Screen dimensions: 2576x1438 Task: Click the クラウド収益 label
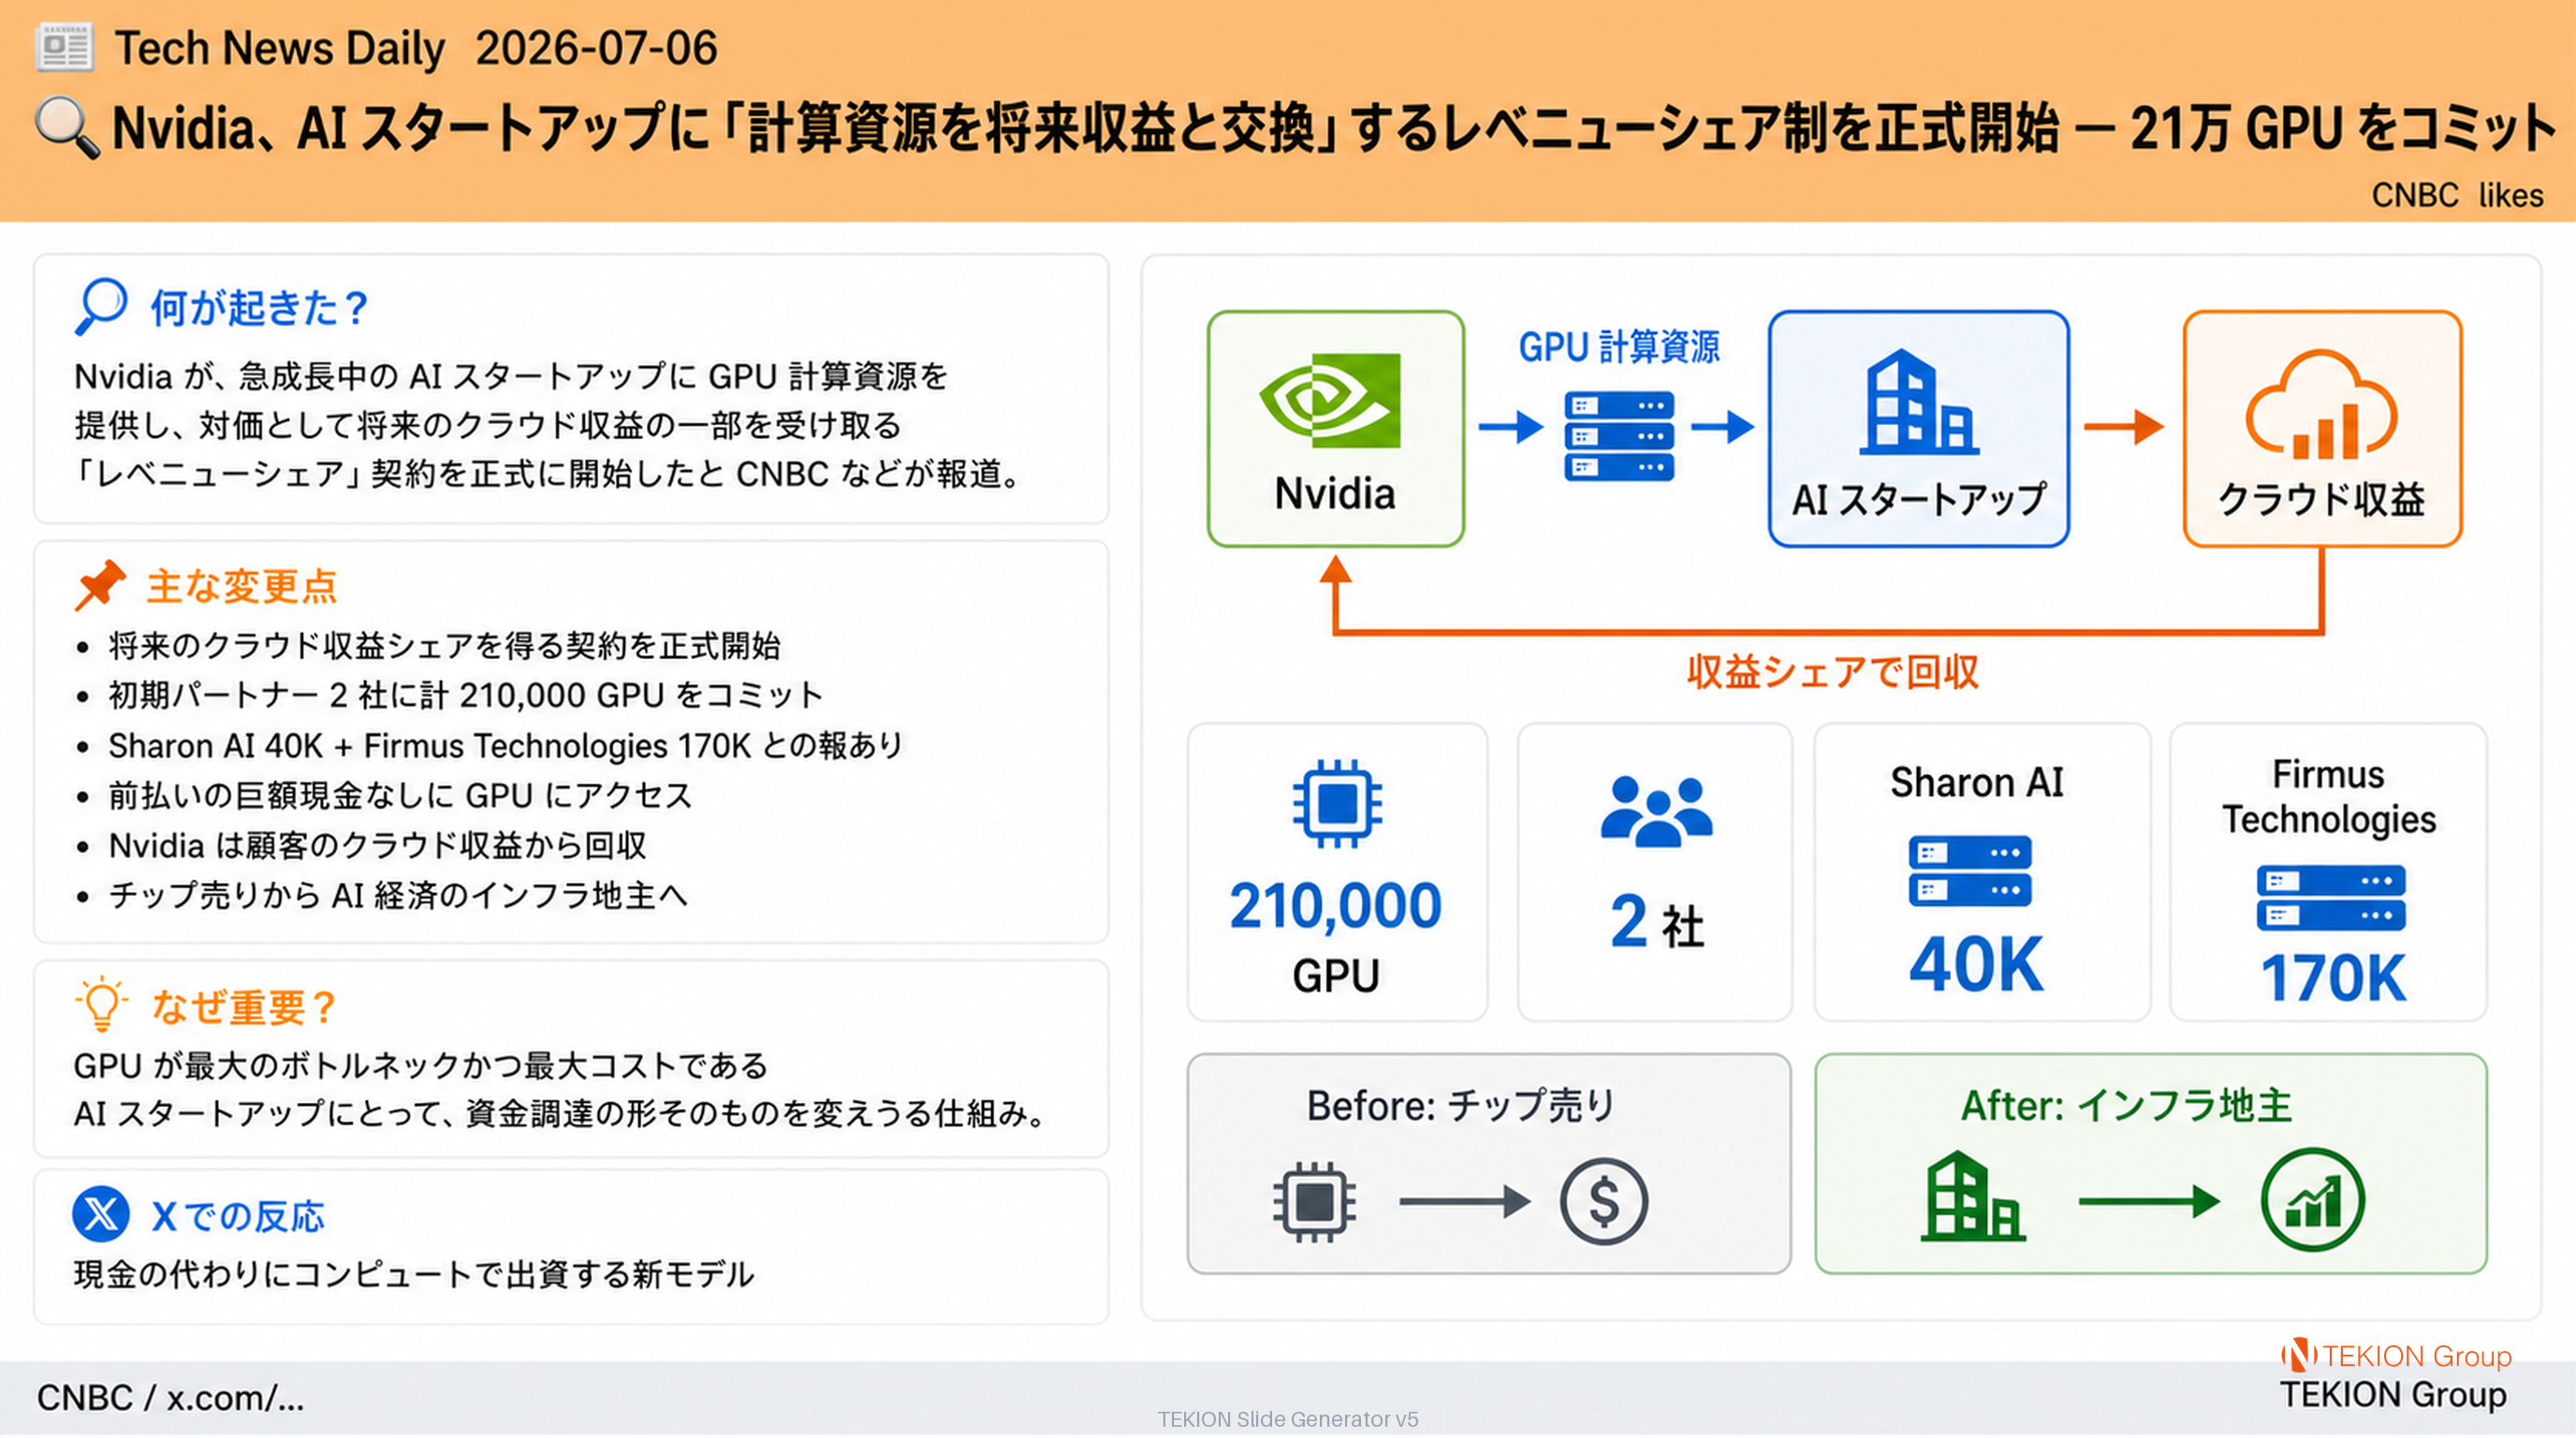(x=2321, y=499)
